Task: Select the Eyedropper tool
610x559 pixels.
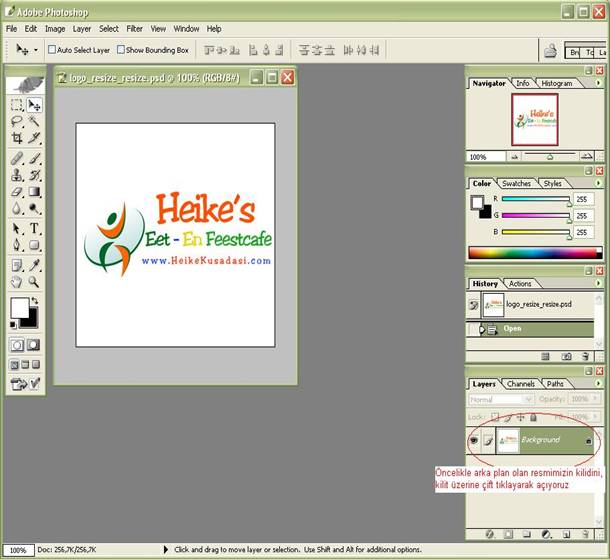Action: [34, 265]
